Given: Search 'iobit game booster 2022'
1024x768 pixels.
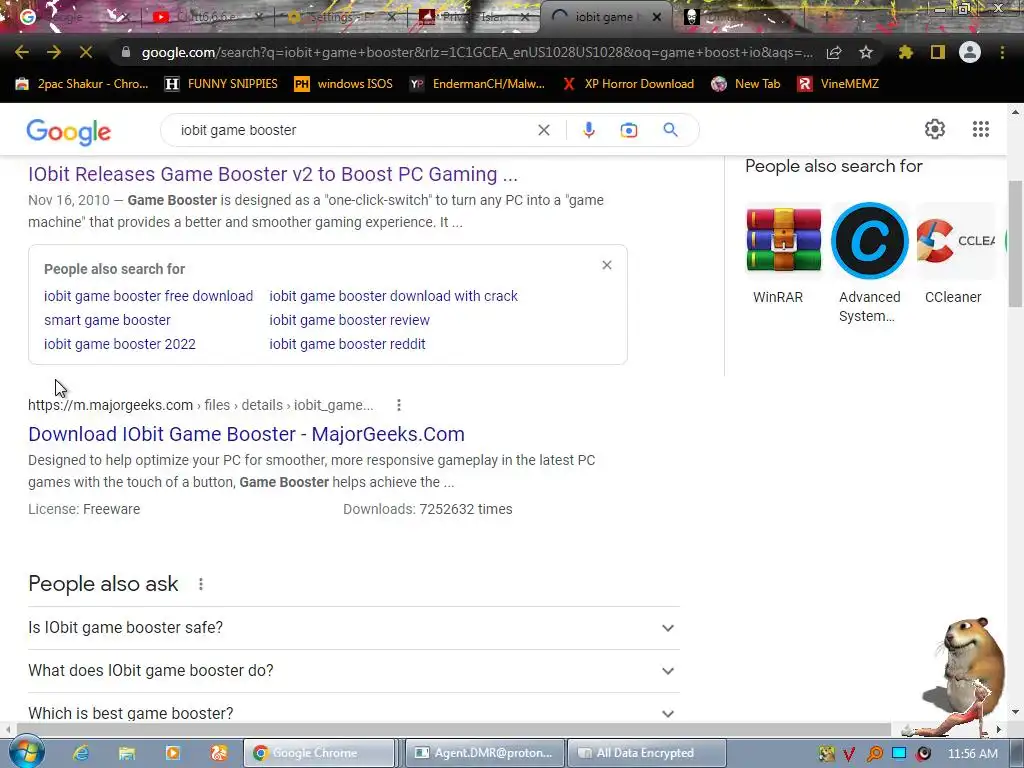Looking at the screenshot, I should (120, 344).
